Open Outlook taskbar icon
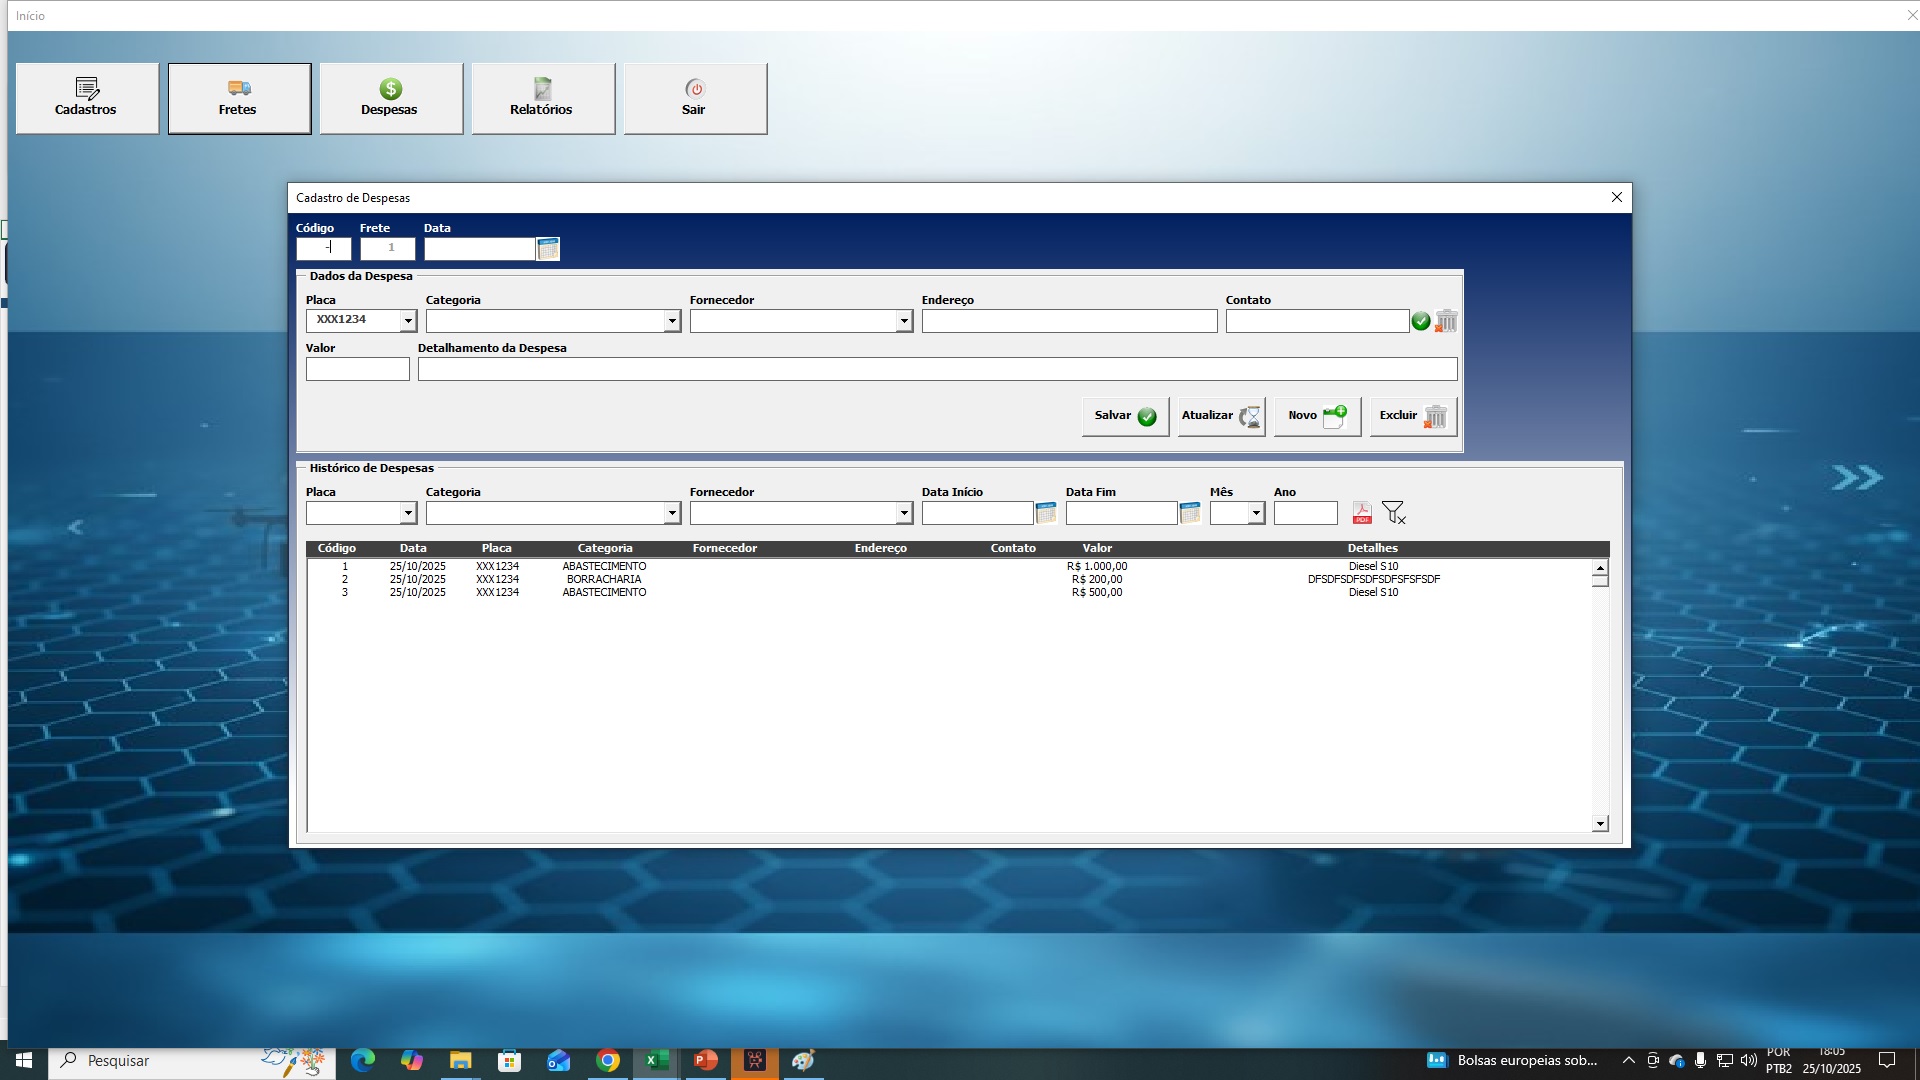The width and height of the screenshot is (1920, 1080). click(558, 1060)
